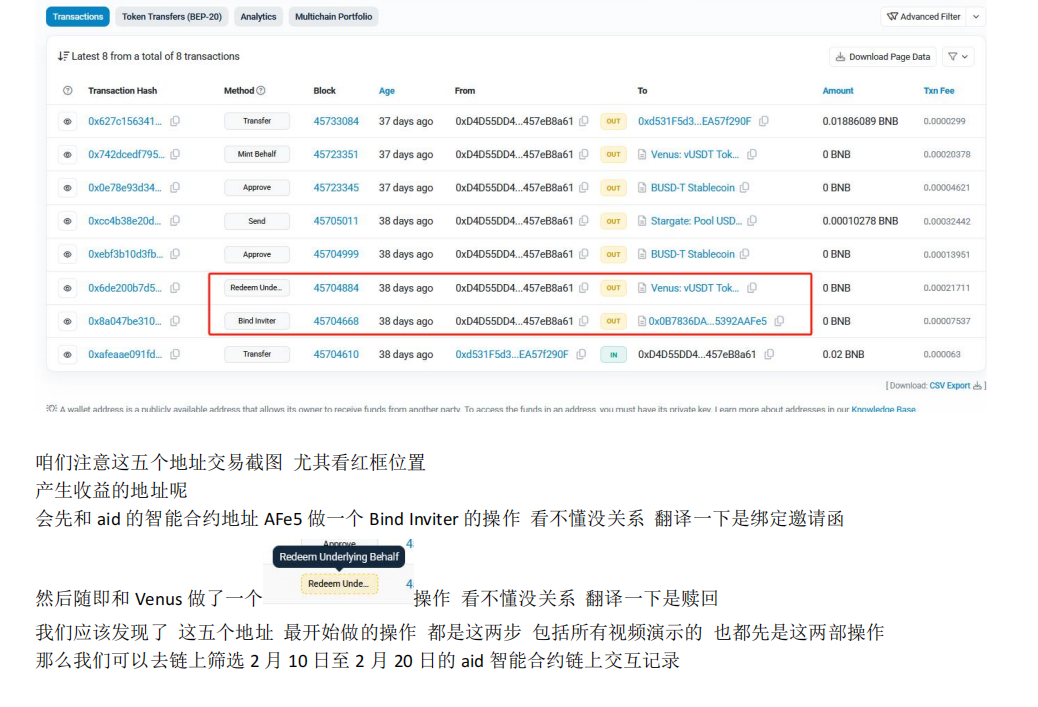Screen dimensions: 1038x707
Task: Click the question mark icon left of Transaction Hash
Action: pos(67,91)
